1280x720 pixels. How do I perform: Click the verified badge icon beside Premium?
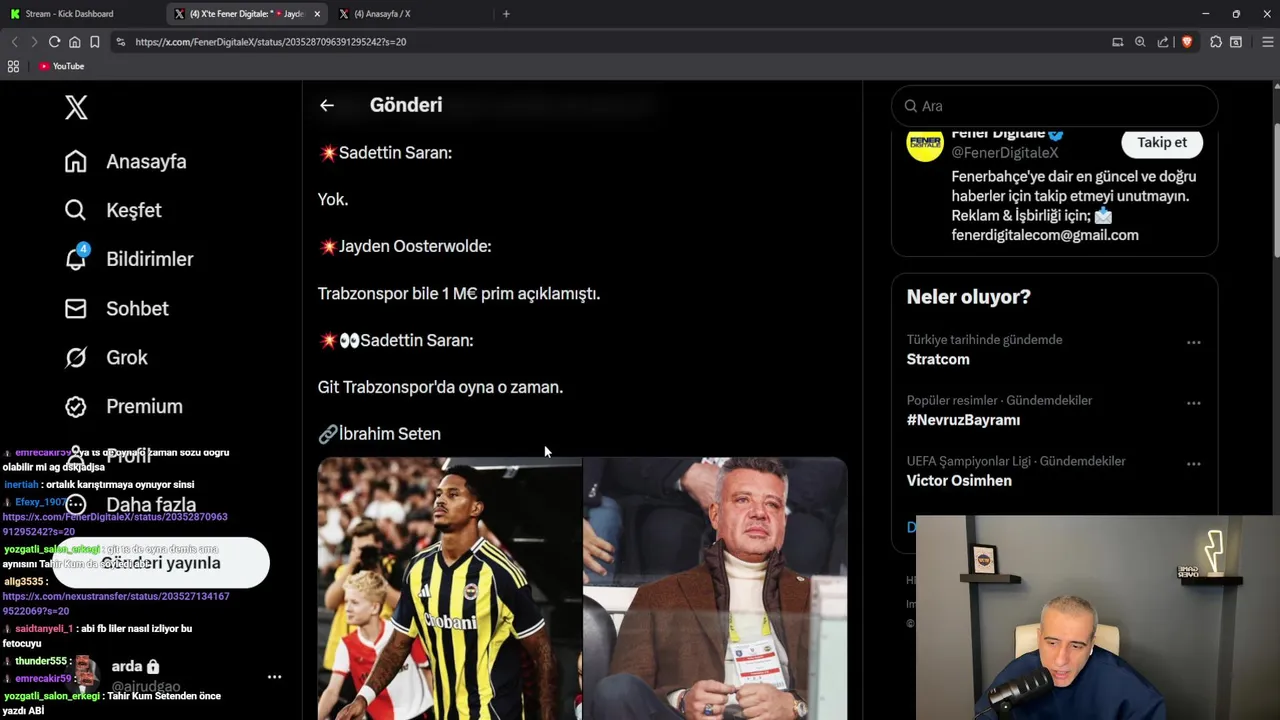tap(76, 406)
